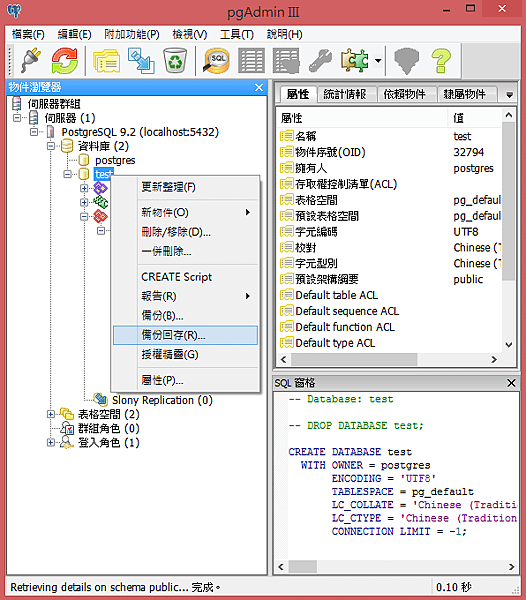Open the 檔案(F) menu
Viewport: 526px width, 600px height.
[x=28, y=34]
